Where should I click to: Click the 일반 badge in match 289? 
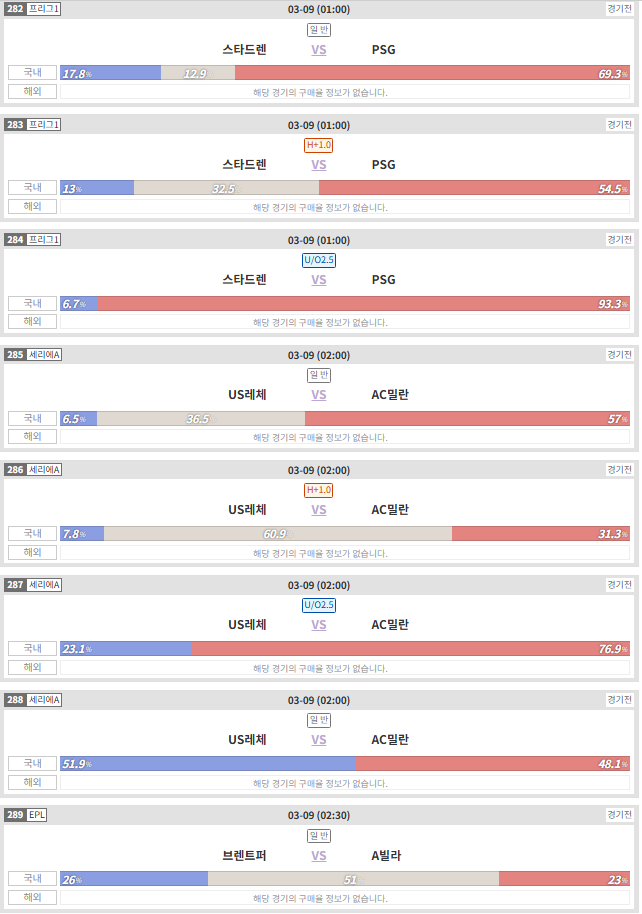click(318, 835)
